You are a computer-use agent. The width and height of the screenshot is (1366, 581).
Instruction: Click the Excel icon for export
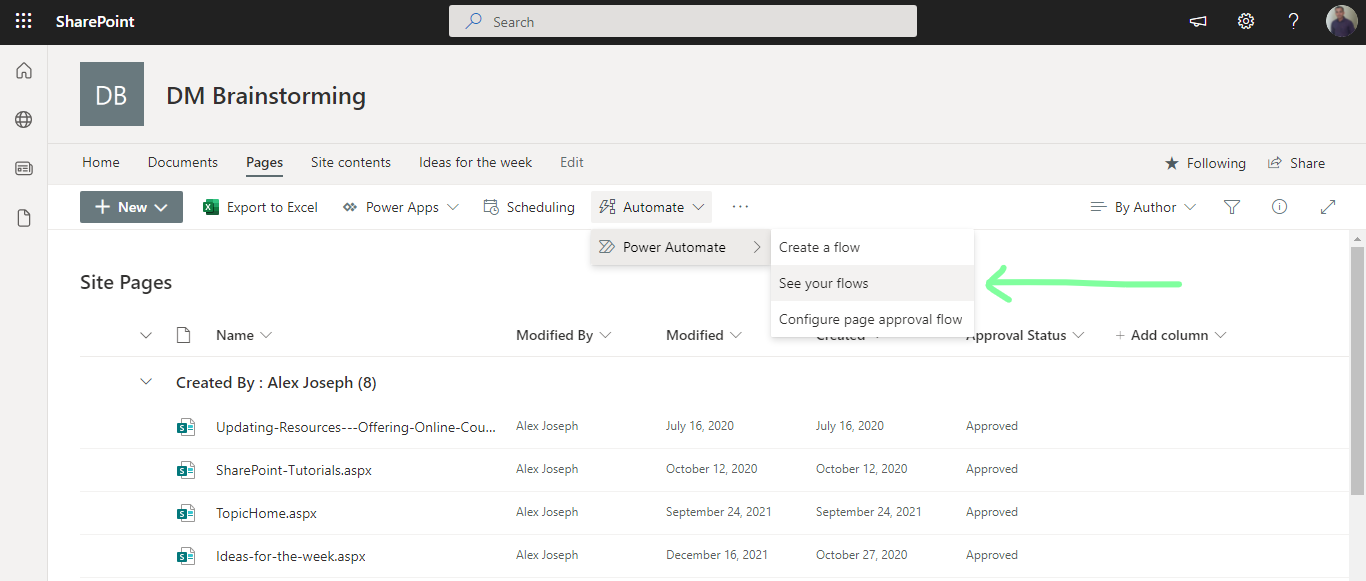click(211, 207)
